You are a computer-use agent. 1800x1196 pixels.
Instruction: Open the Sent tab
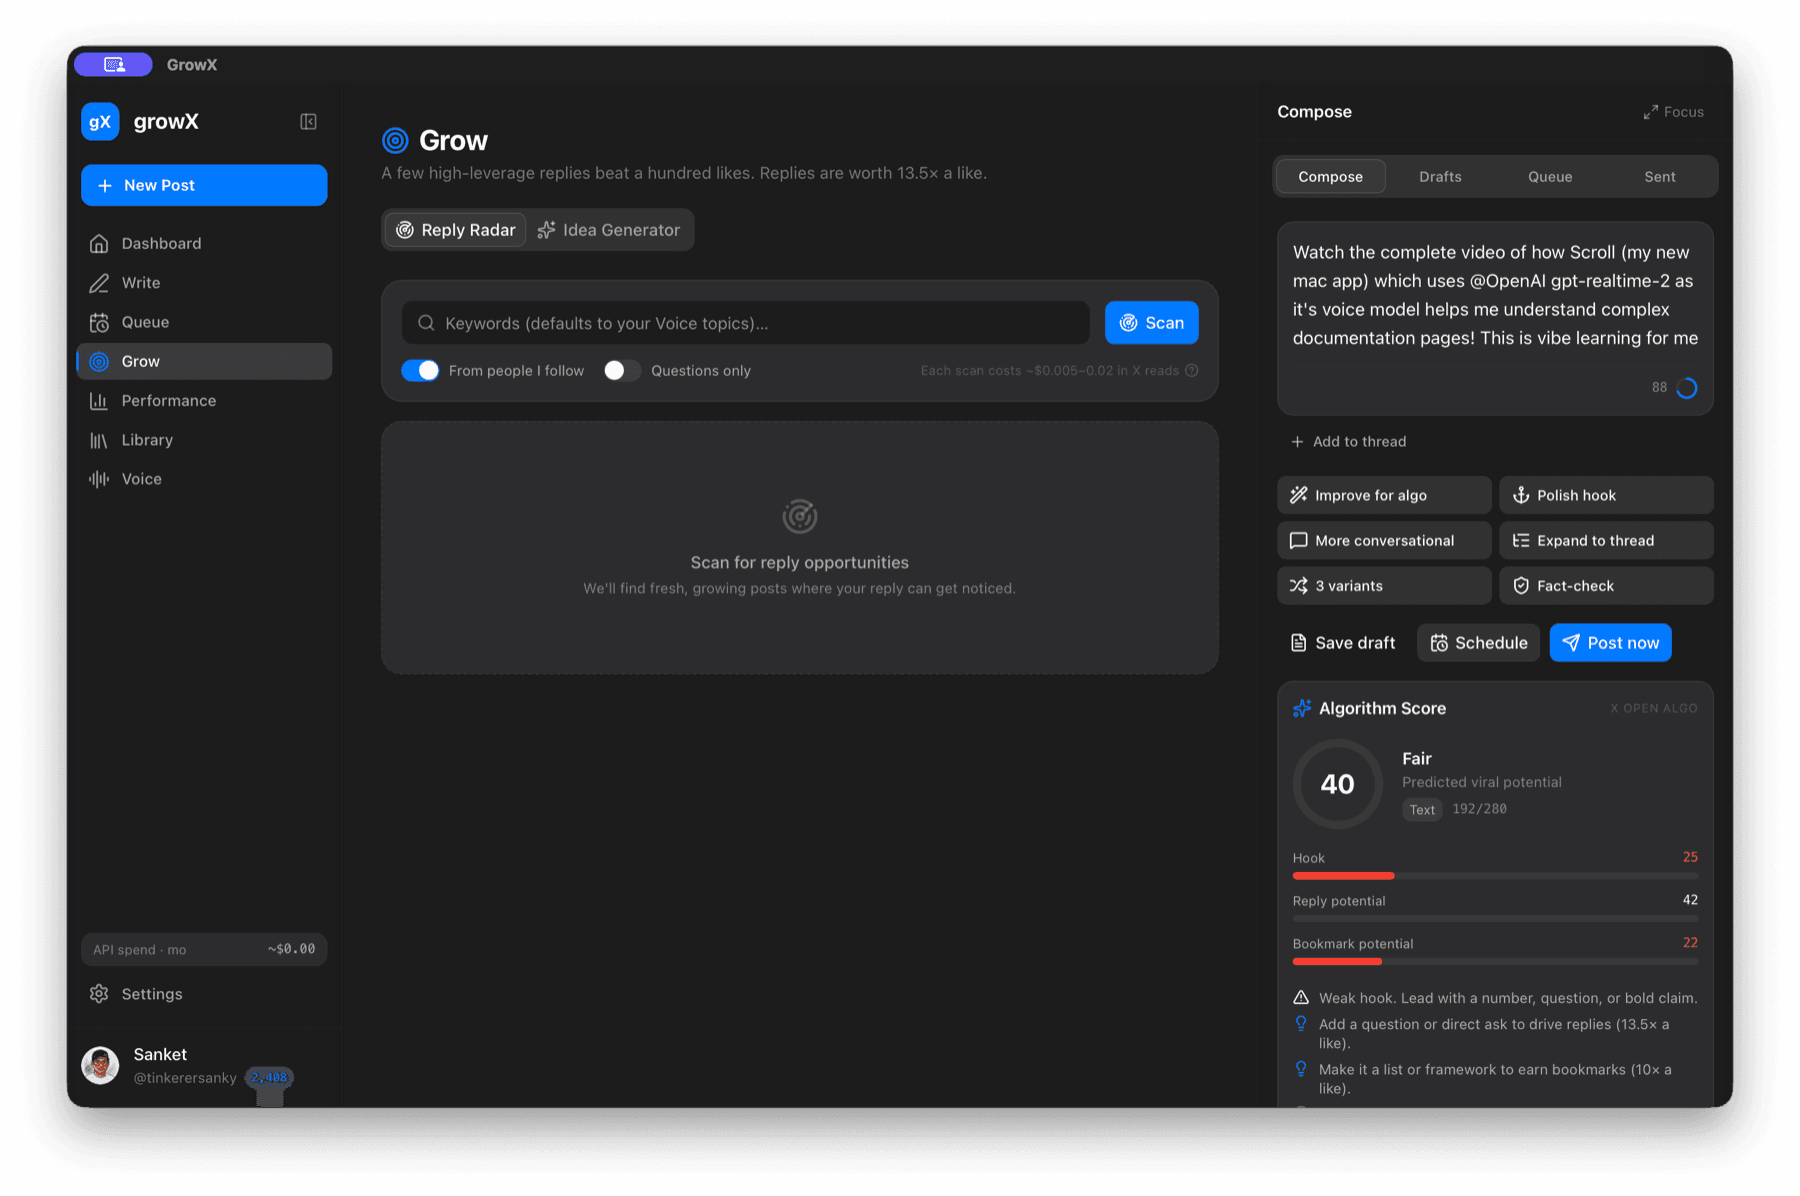1660,177
